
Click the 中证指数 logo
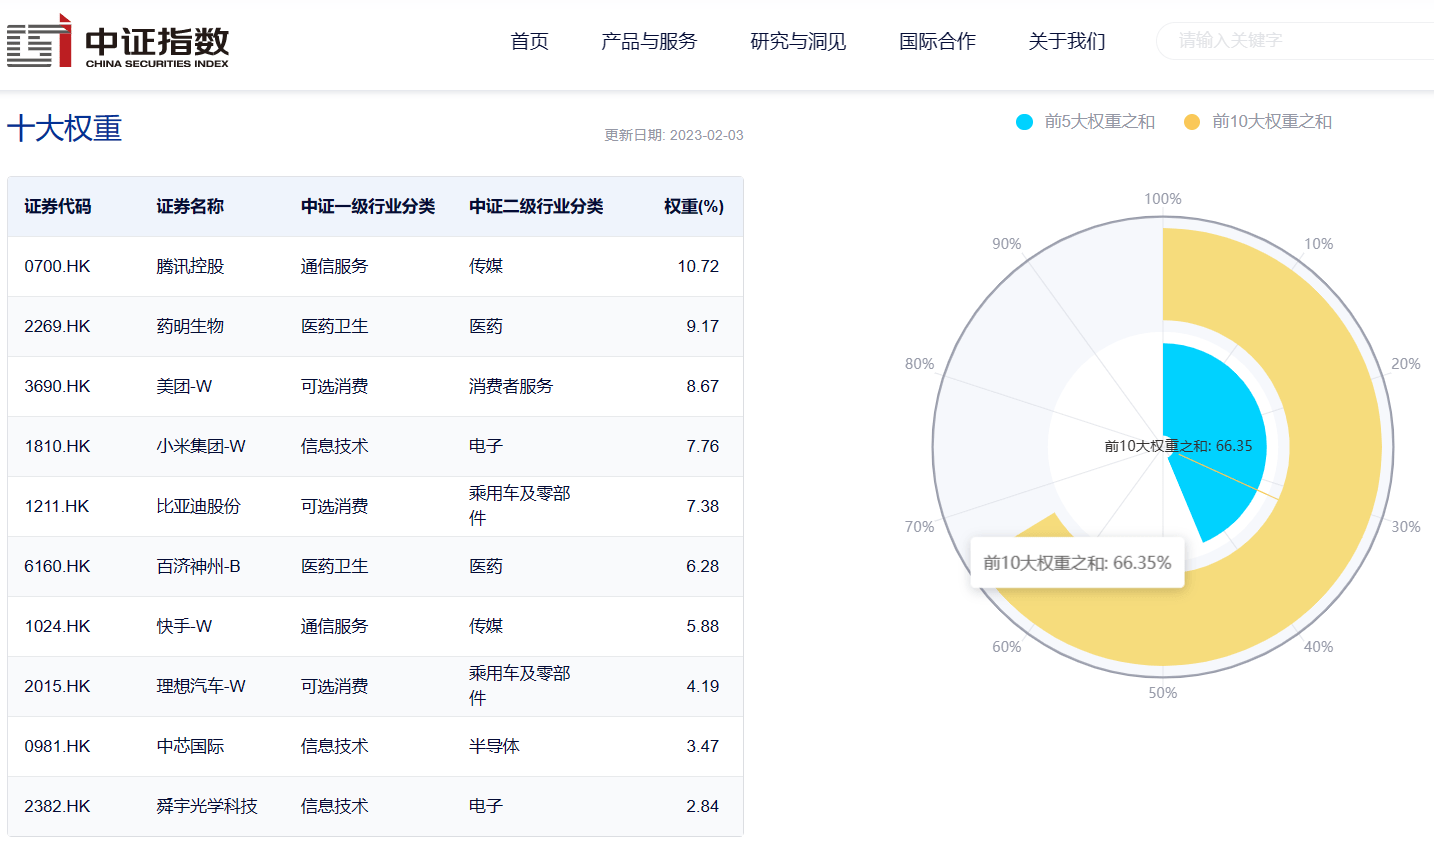(117, 41)
